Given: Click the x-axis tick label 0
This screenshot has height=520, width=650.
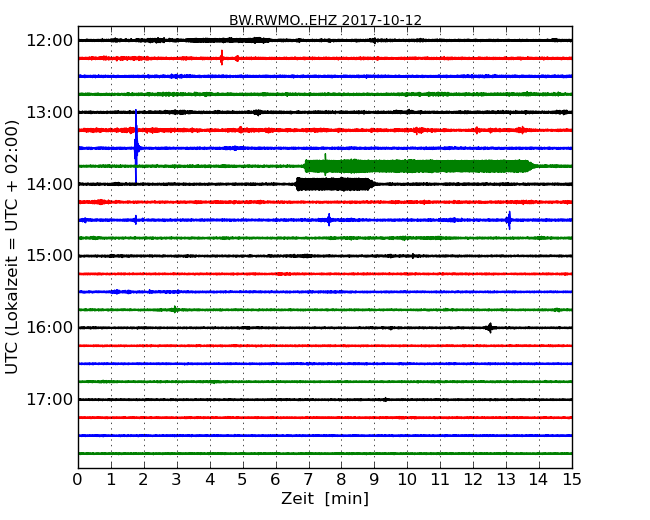Looking at the screenshot, I should tap(78, 480).
